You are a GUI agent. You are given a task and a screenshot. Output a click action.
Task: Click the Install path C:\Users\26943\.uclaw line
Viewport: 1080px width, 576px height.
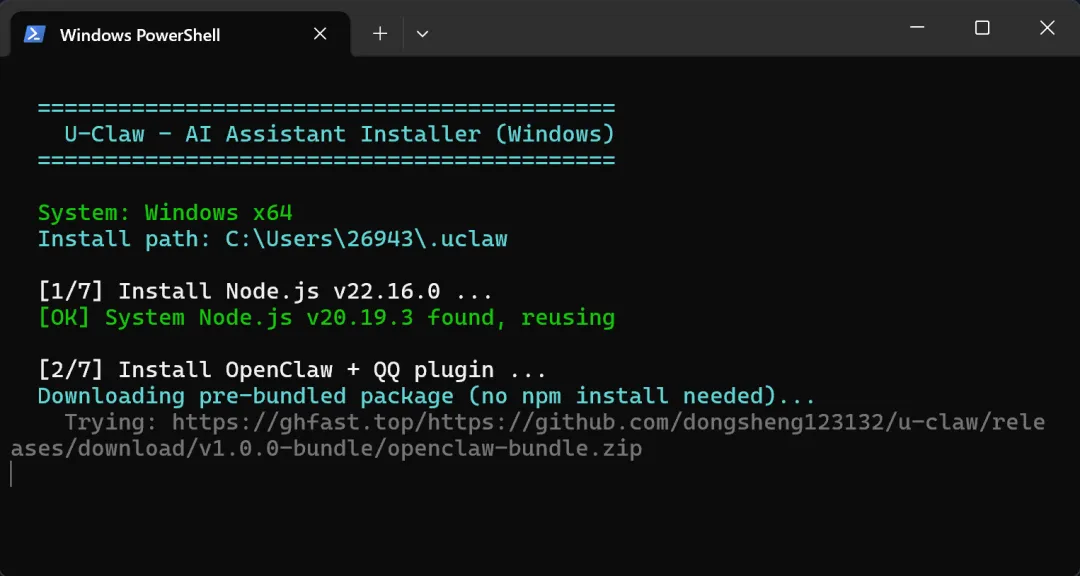[273, 239]
